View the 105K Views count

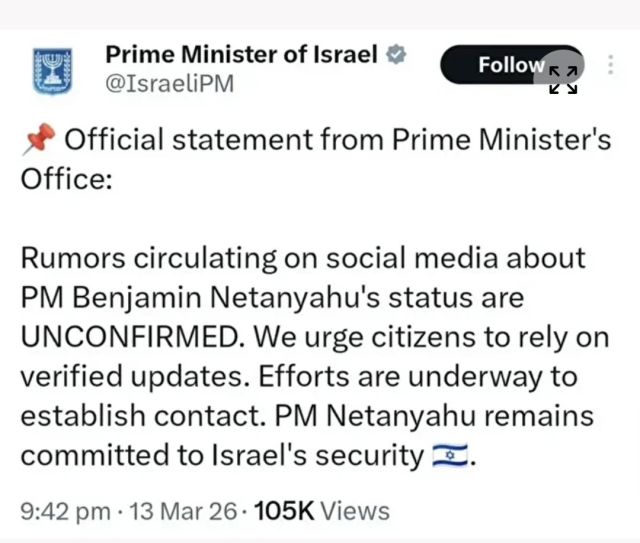(x=322, y=512)
